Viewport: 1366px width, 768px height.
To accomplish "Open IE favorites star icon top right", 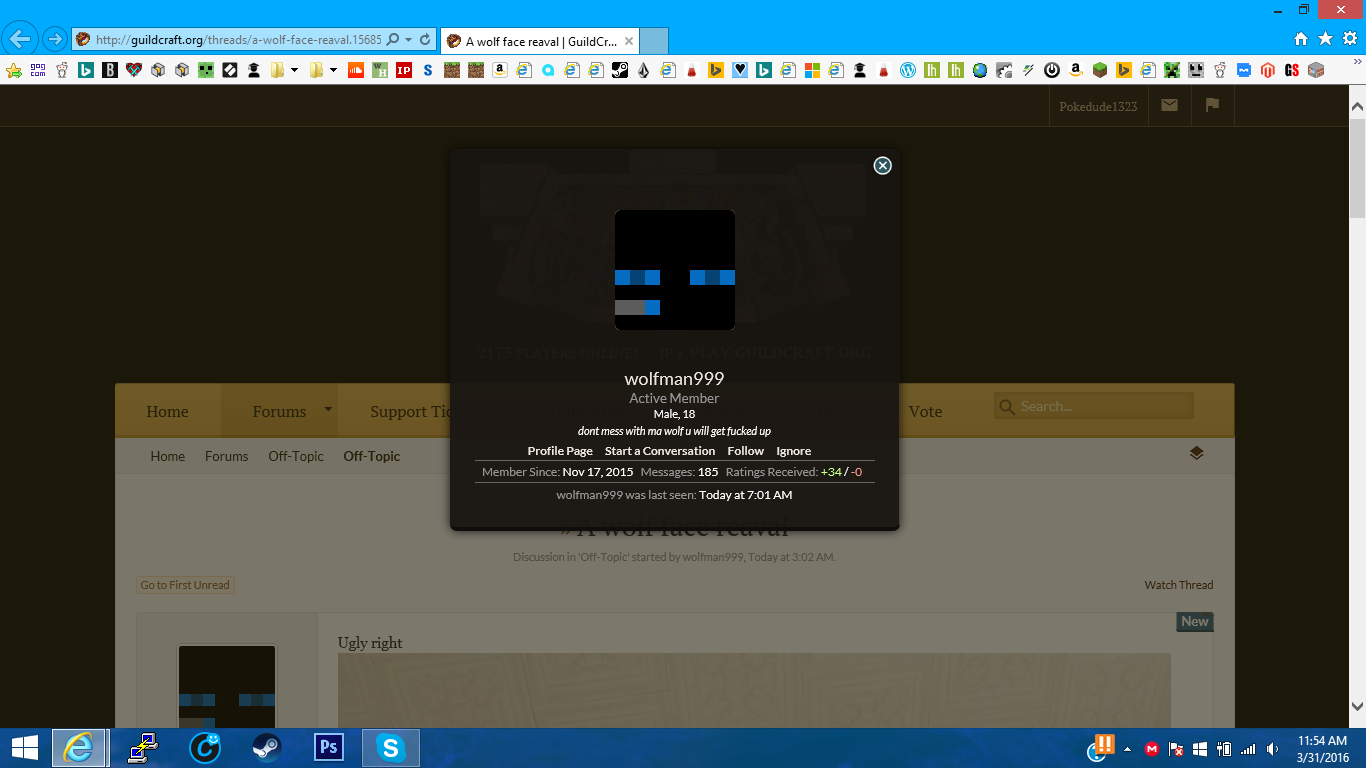I will pyautogui.click(x=1325, y=39).
